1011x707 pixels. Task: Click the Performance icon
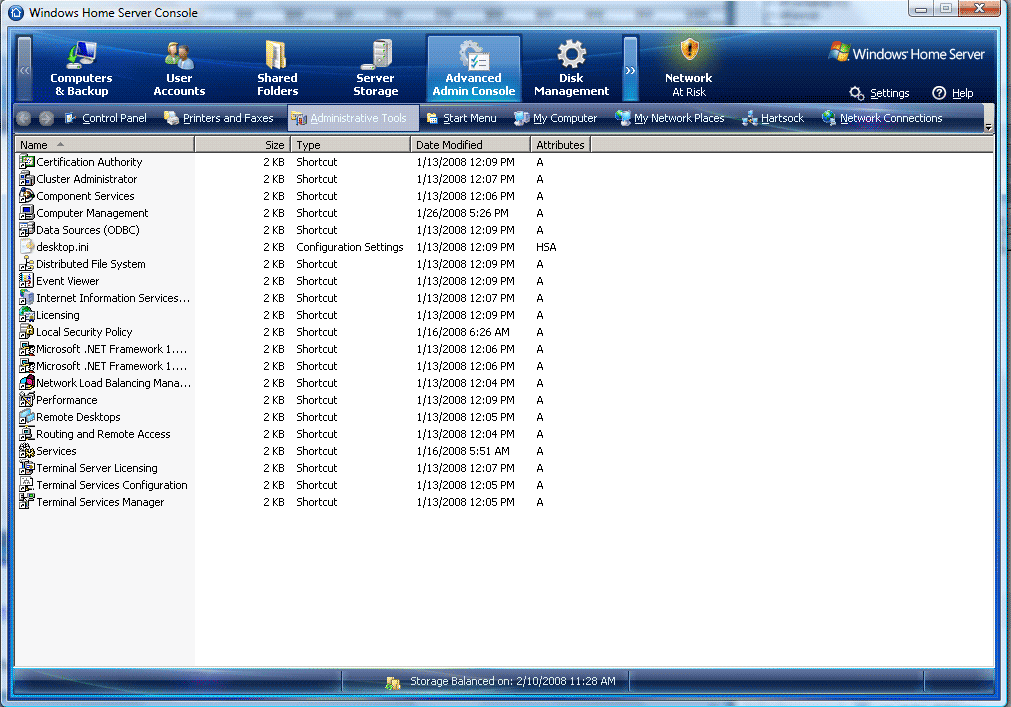26,400
